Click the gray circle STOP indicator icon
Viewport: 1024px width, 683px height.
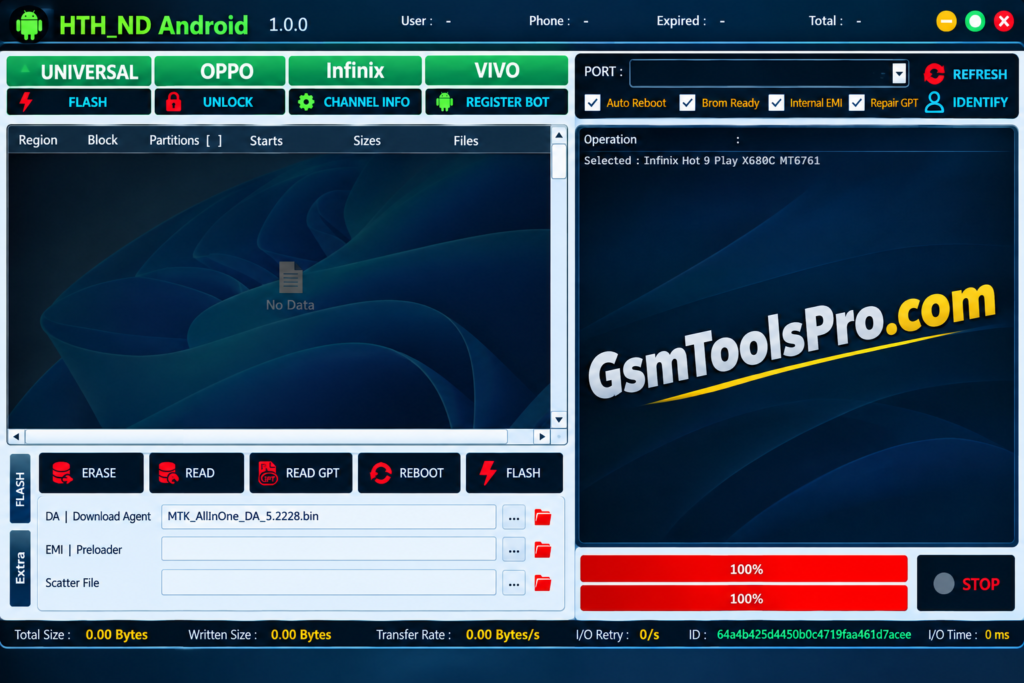click(944, 583)
